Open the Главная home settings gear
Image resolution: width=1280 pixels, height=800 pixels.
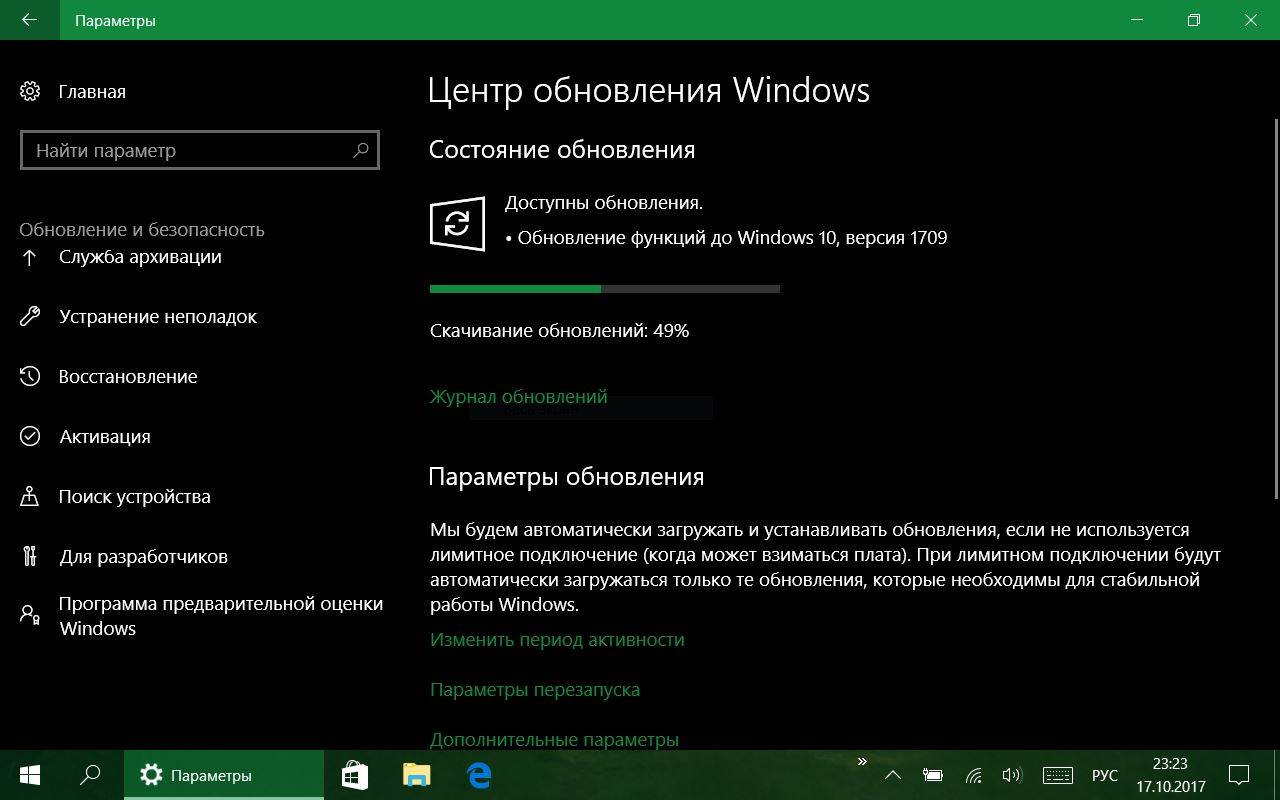[x=30, y=92]
